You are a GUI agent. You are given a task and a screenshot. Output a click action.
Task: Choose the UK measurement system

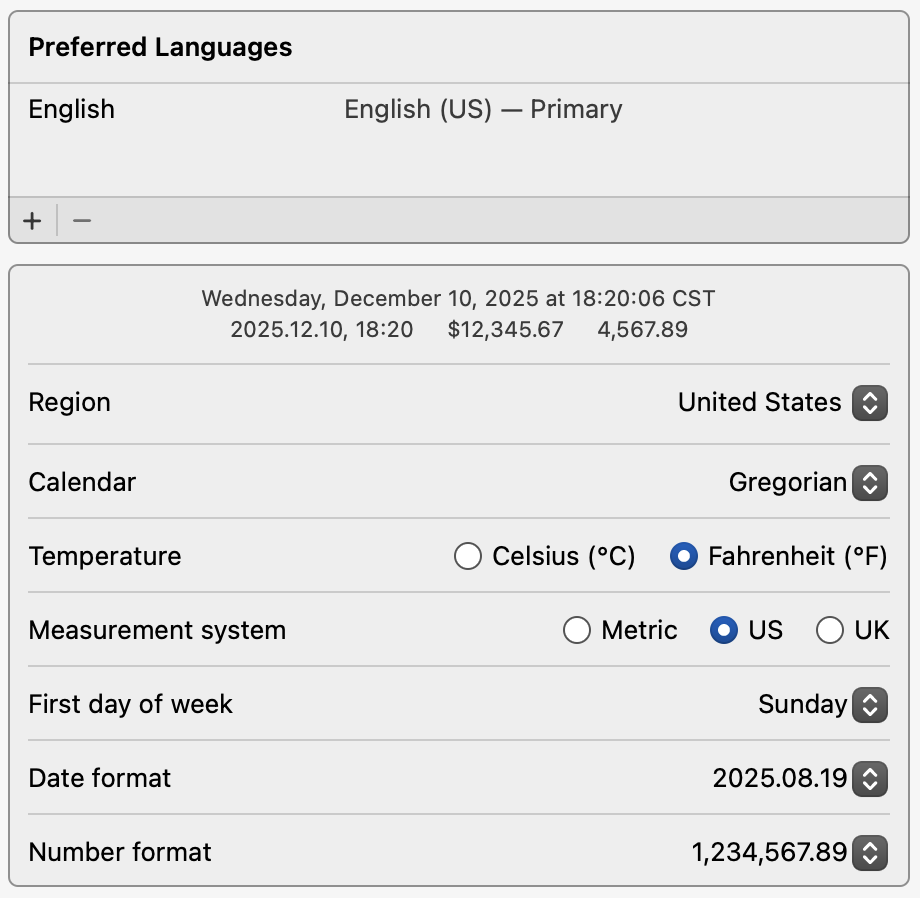[830, 631]
